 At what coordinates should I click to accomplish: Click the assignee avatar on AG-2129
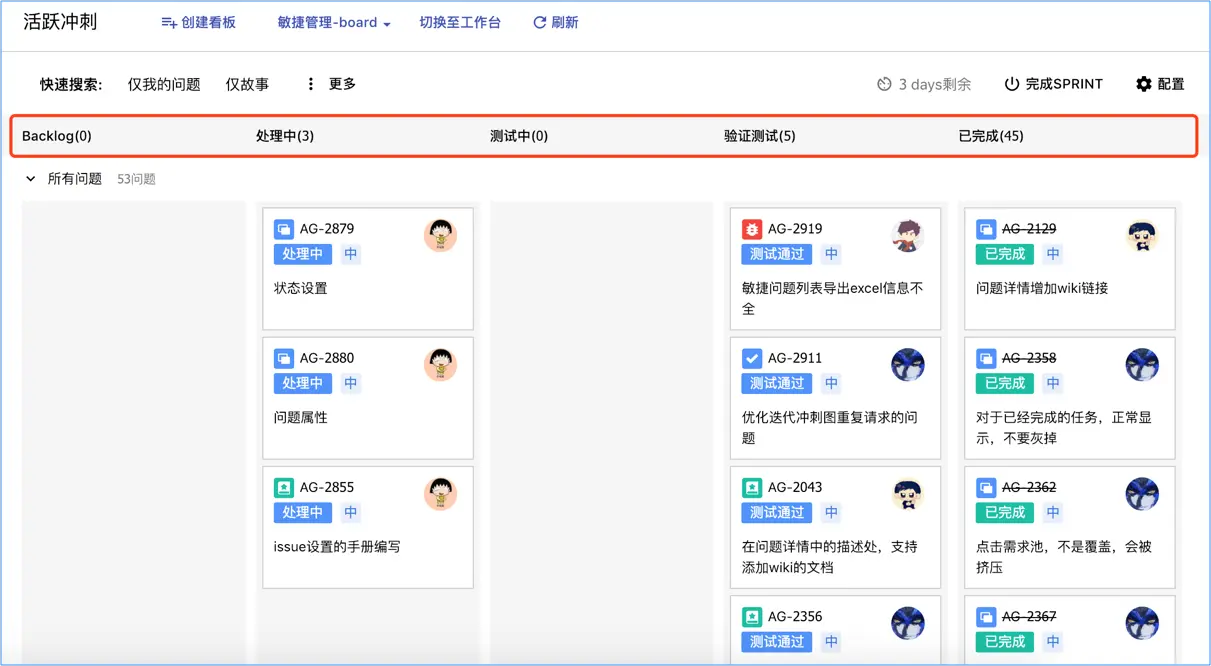(1142, 235)
